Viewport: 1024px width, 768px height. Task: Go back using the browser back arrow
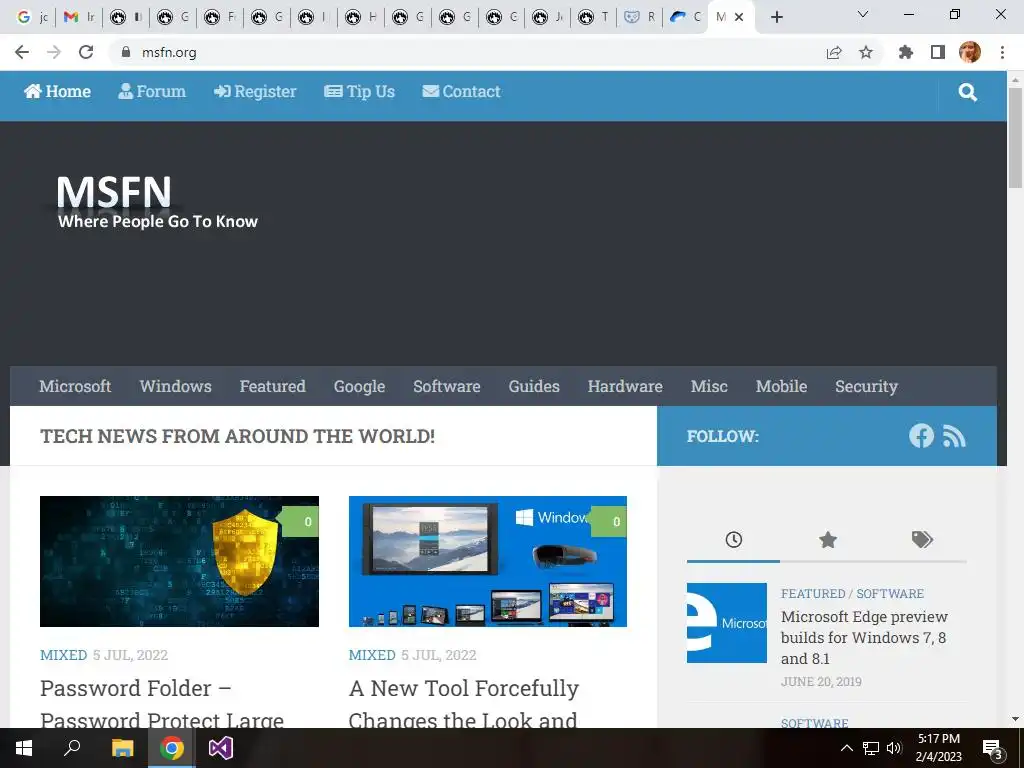tap(22, 52)
